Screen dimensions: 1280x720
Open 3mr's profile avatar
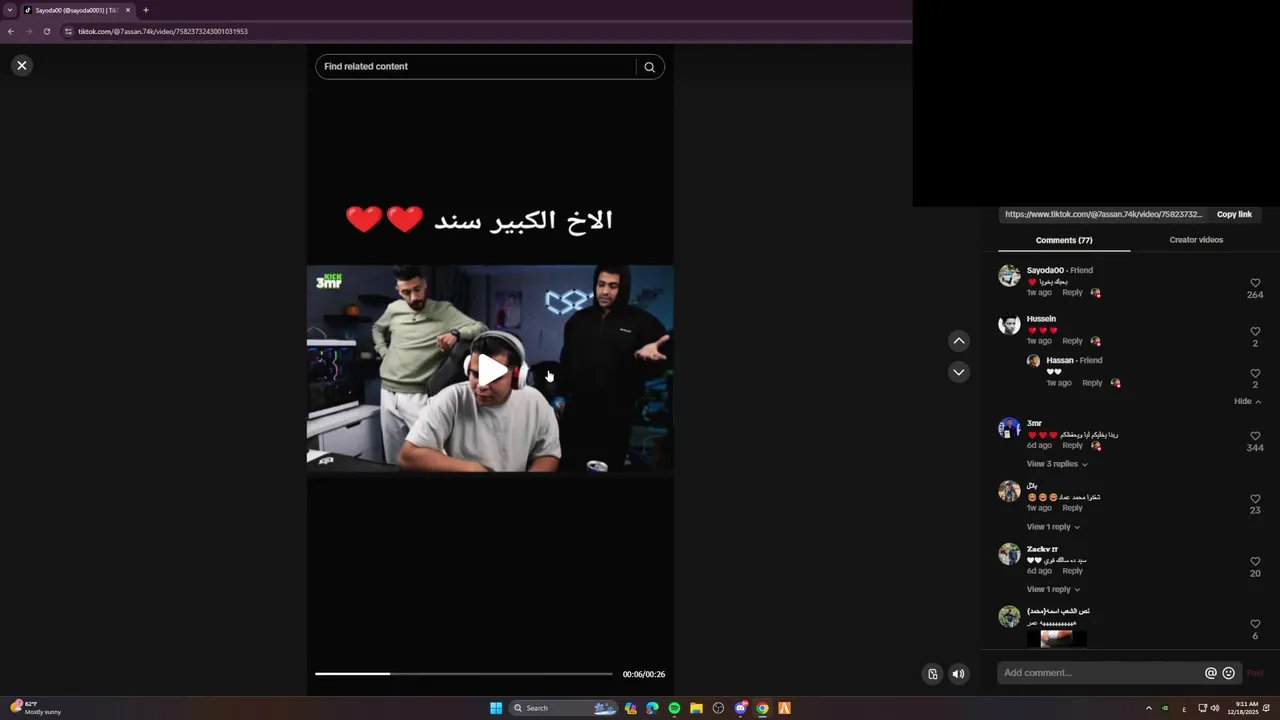(x=1009, y=428)
